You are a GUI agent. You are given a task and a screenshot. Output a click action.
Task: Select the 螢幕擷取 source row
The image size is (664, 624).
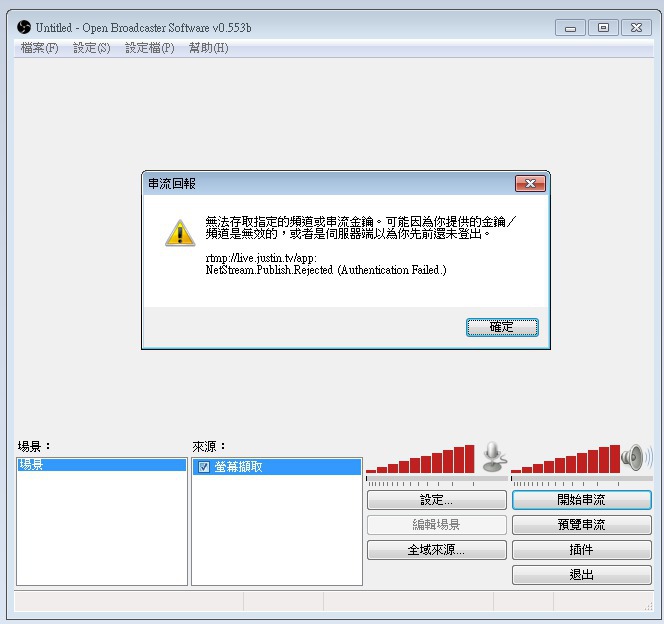pyautogui.click(x=277, y=467)
